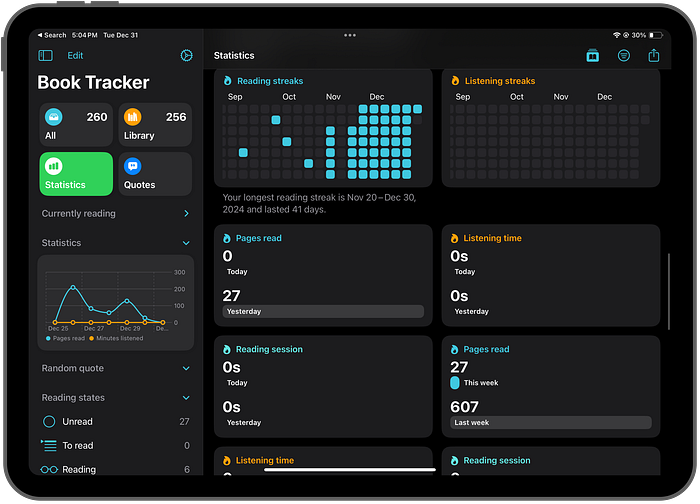Click the Listening time Today flame icon
Viewport: 700px width, 504px height.
pos(454,238)
